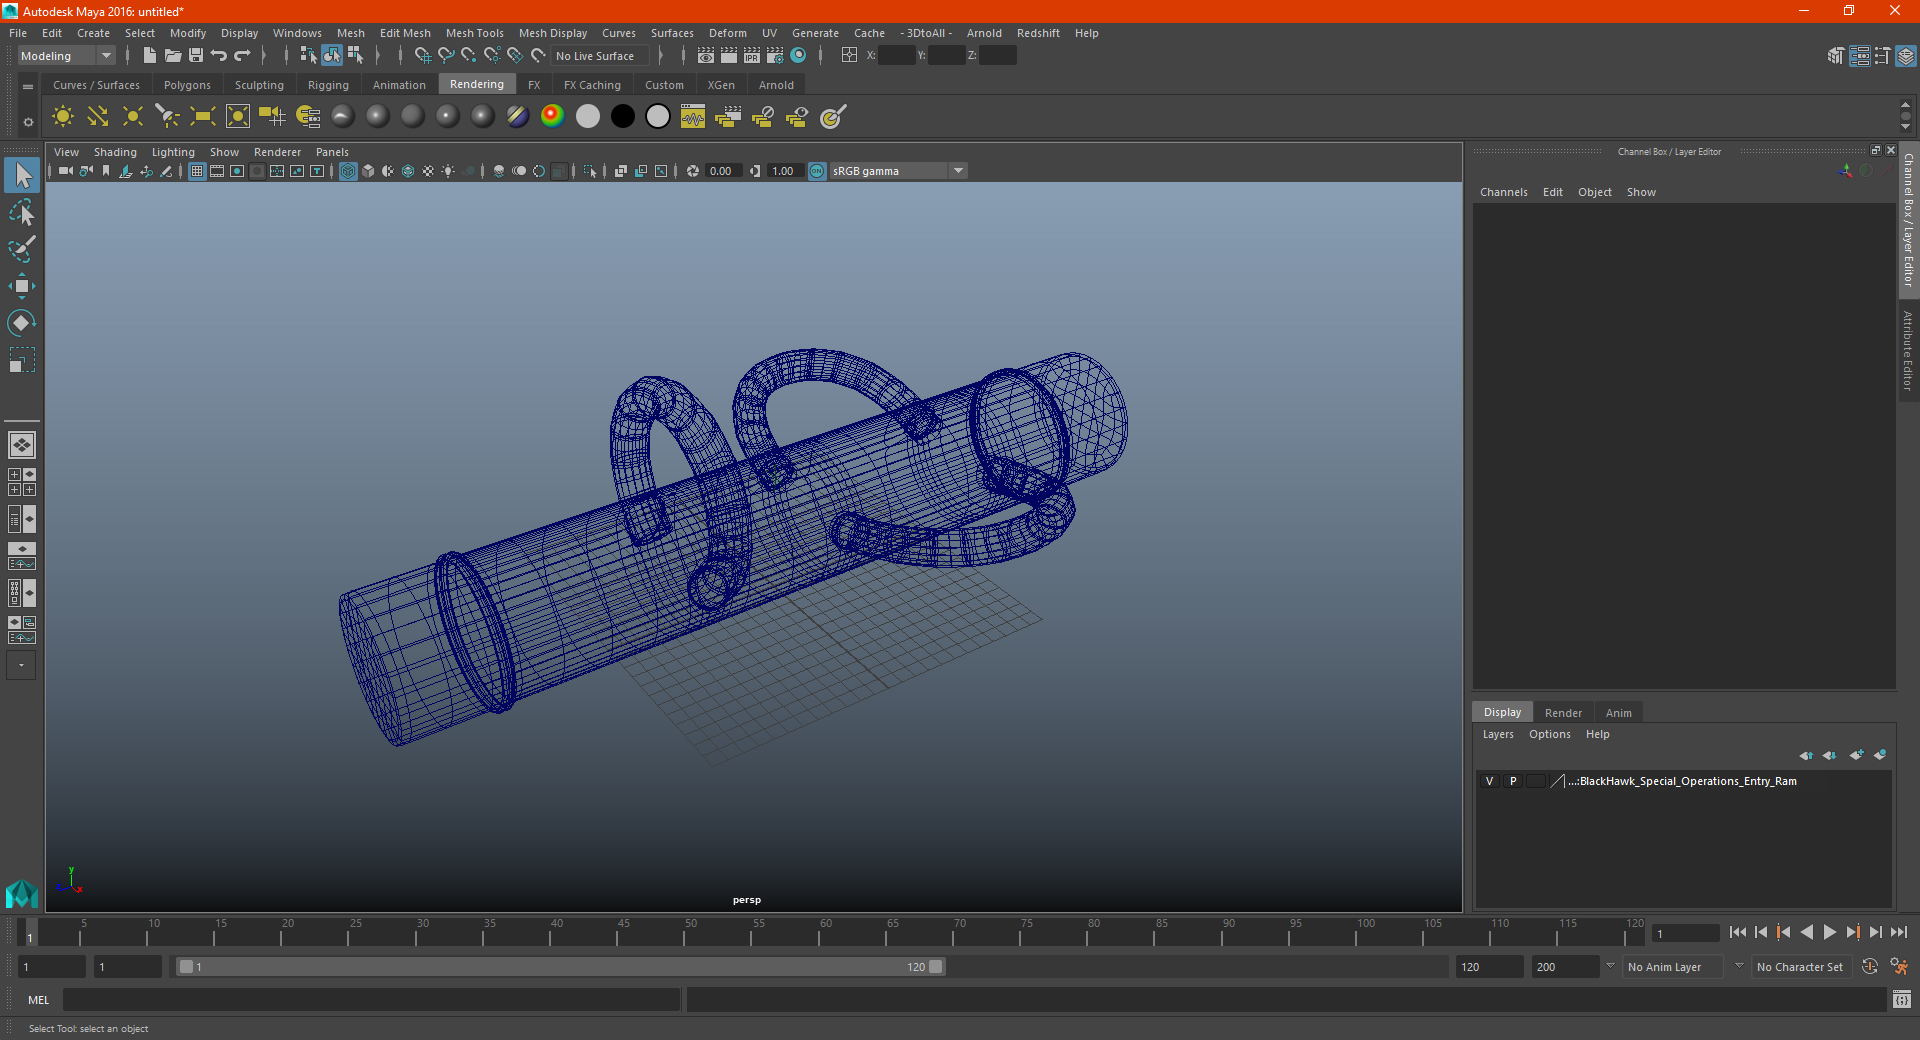Assign the Ramp Shader (rainbow sphere)
1920x1040 pixels.
point(553,117)
